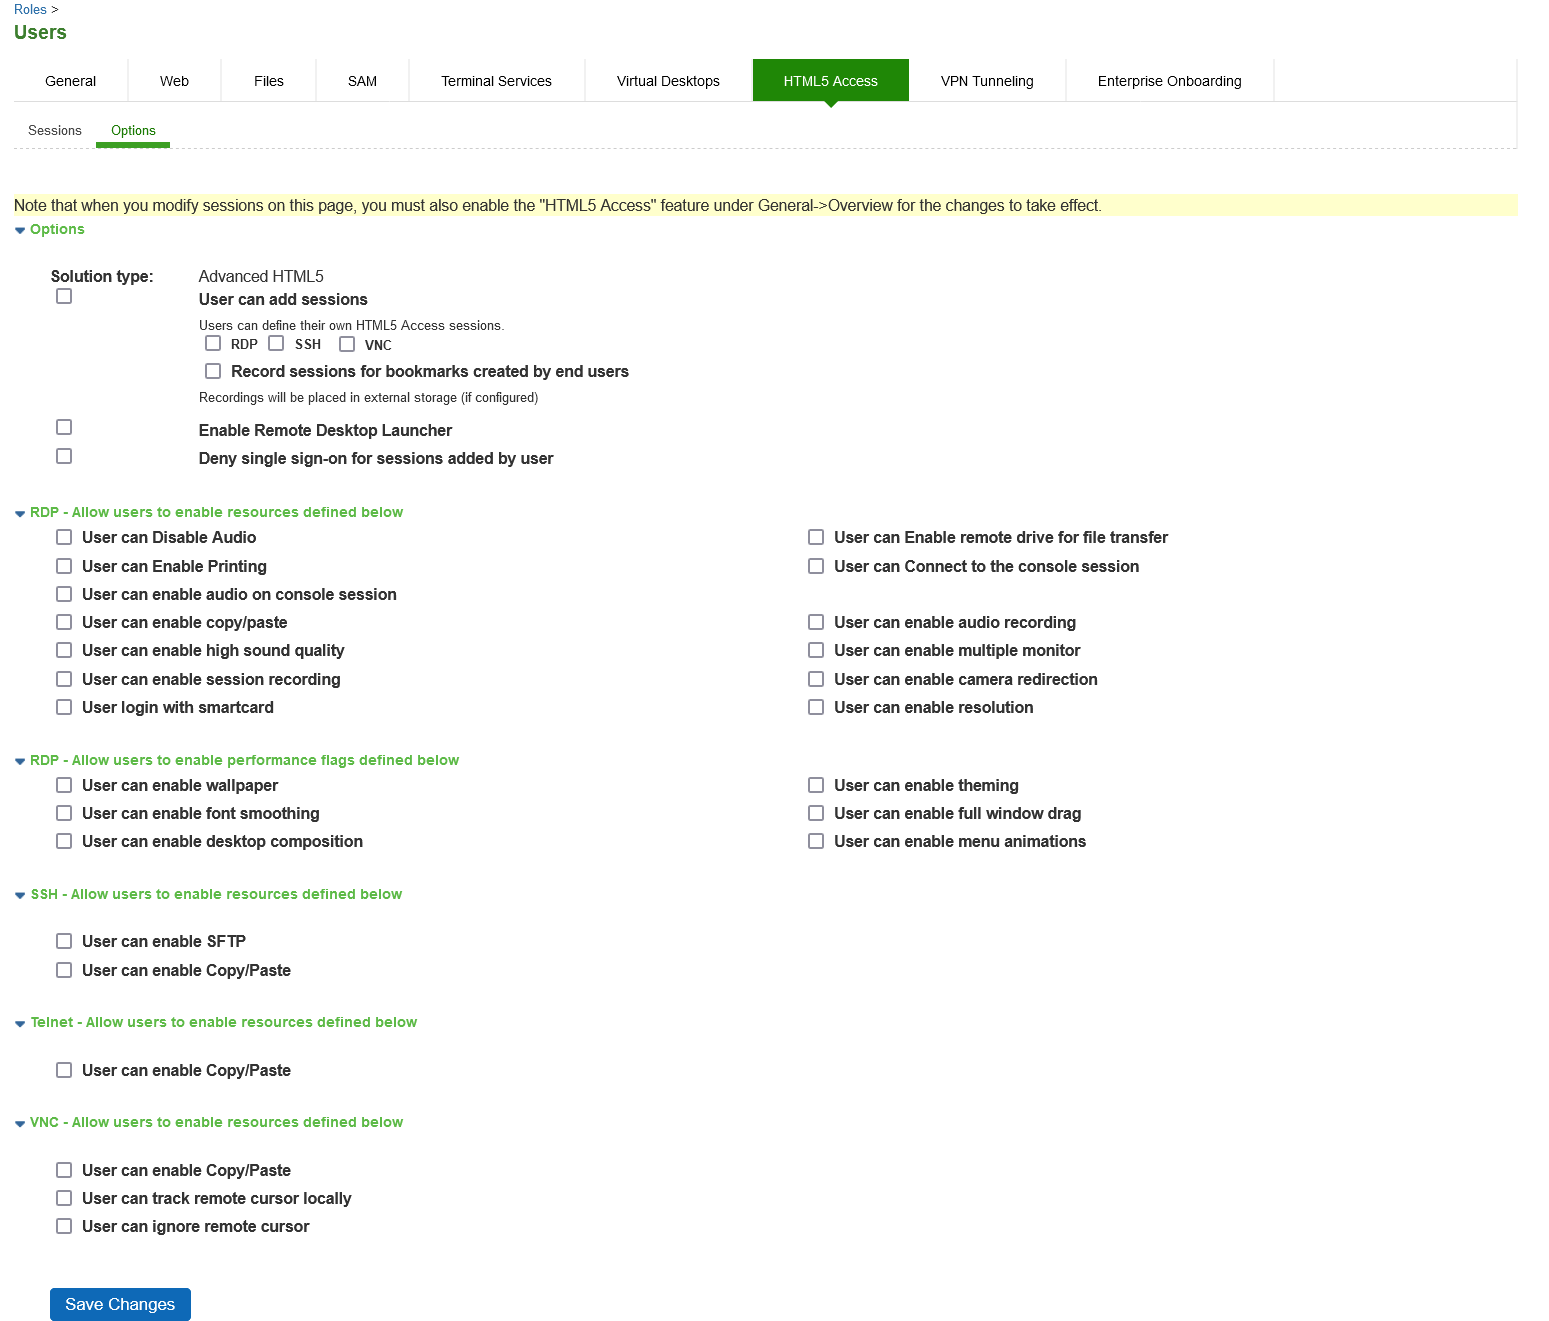
Task: Open the Roles breadcrumb link
Action: (x=29, y=9)
